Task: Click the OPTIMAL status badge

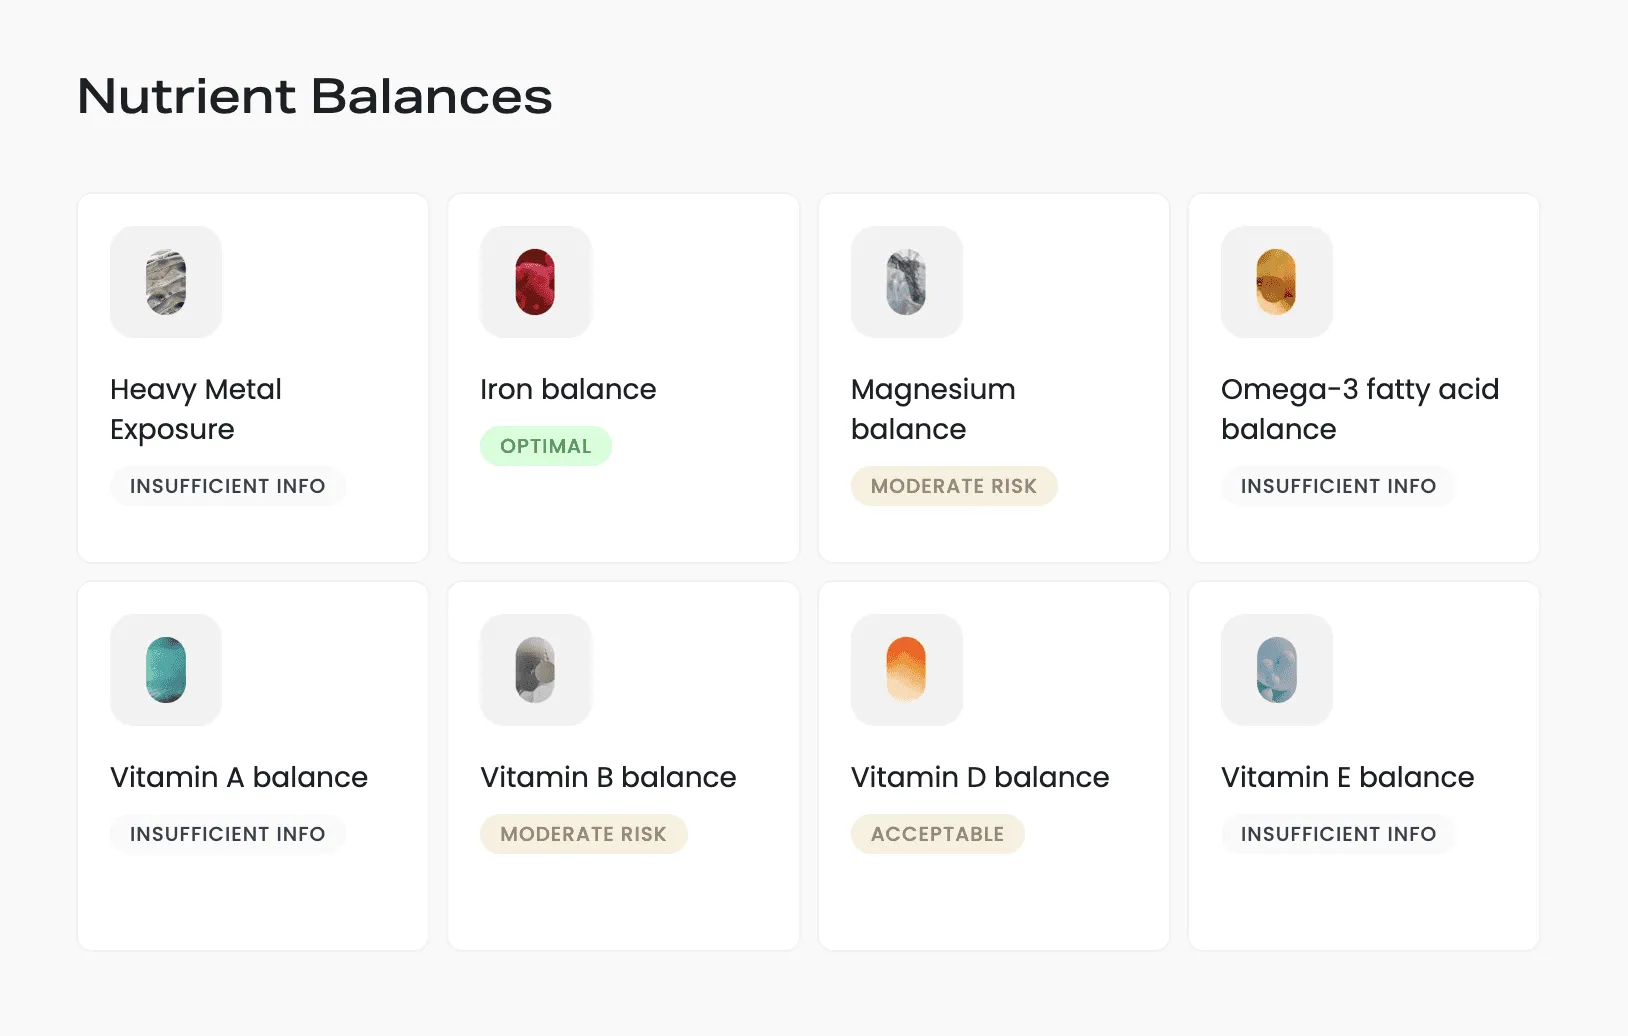Action: tap(545, 446)
